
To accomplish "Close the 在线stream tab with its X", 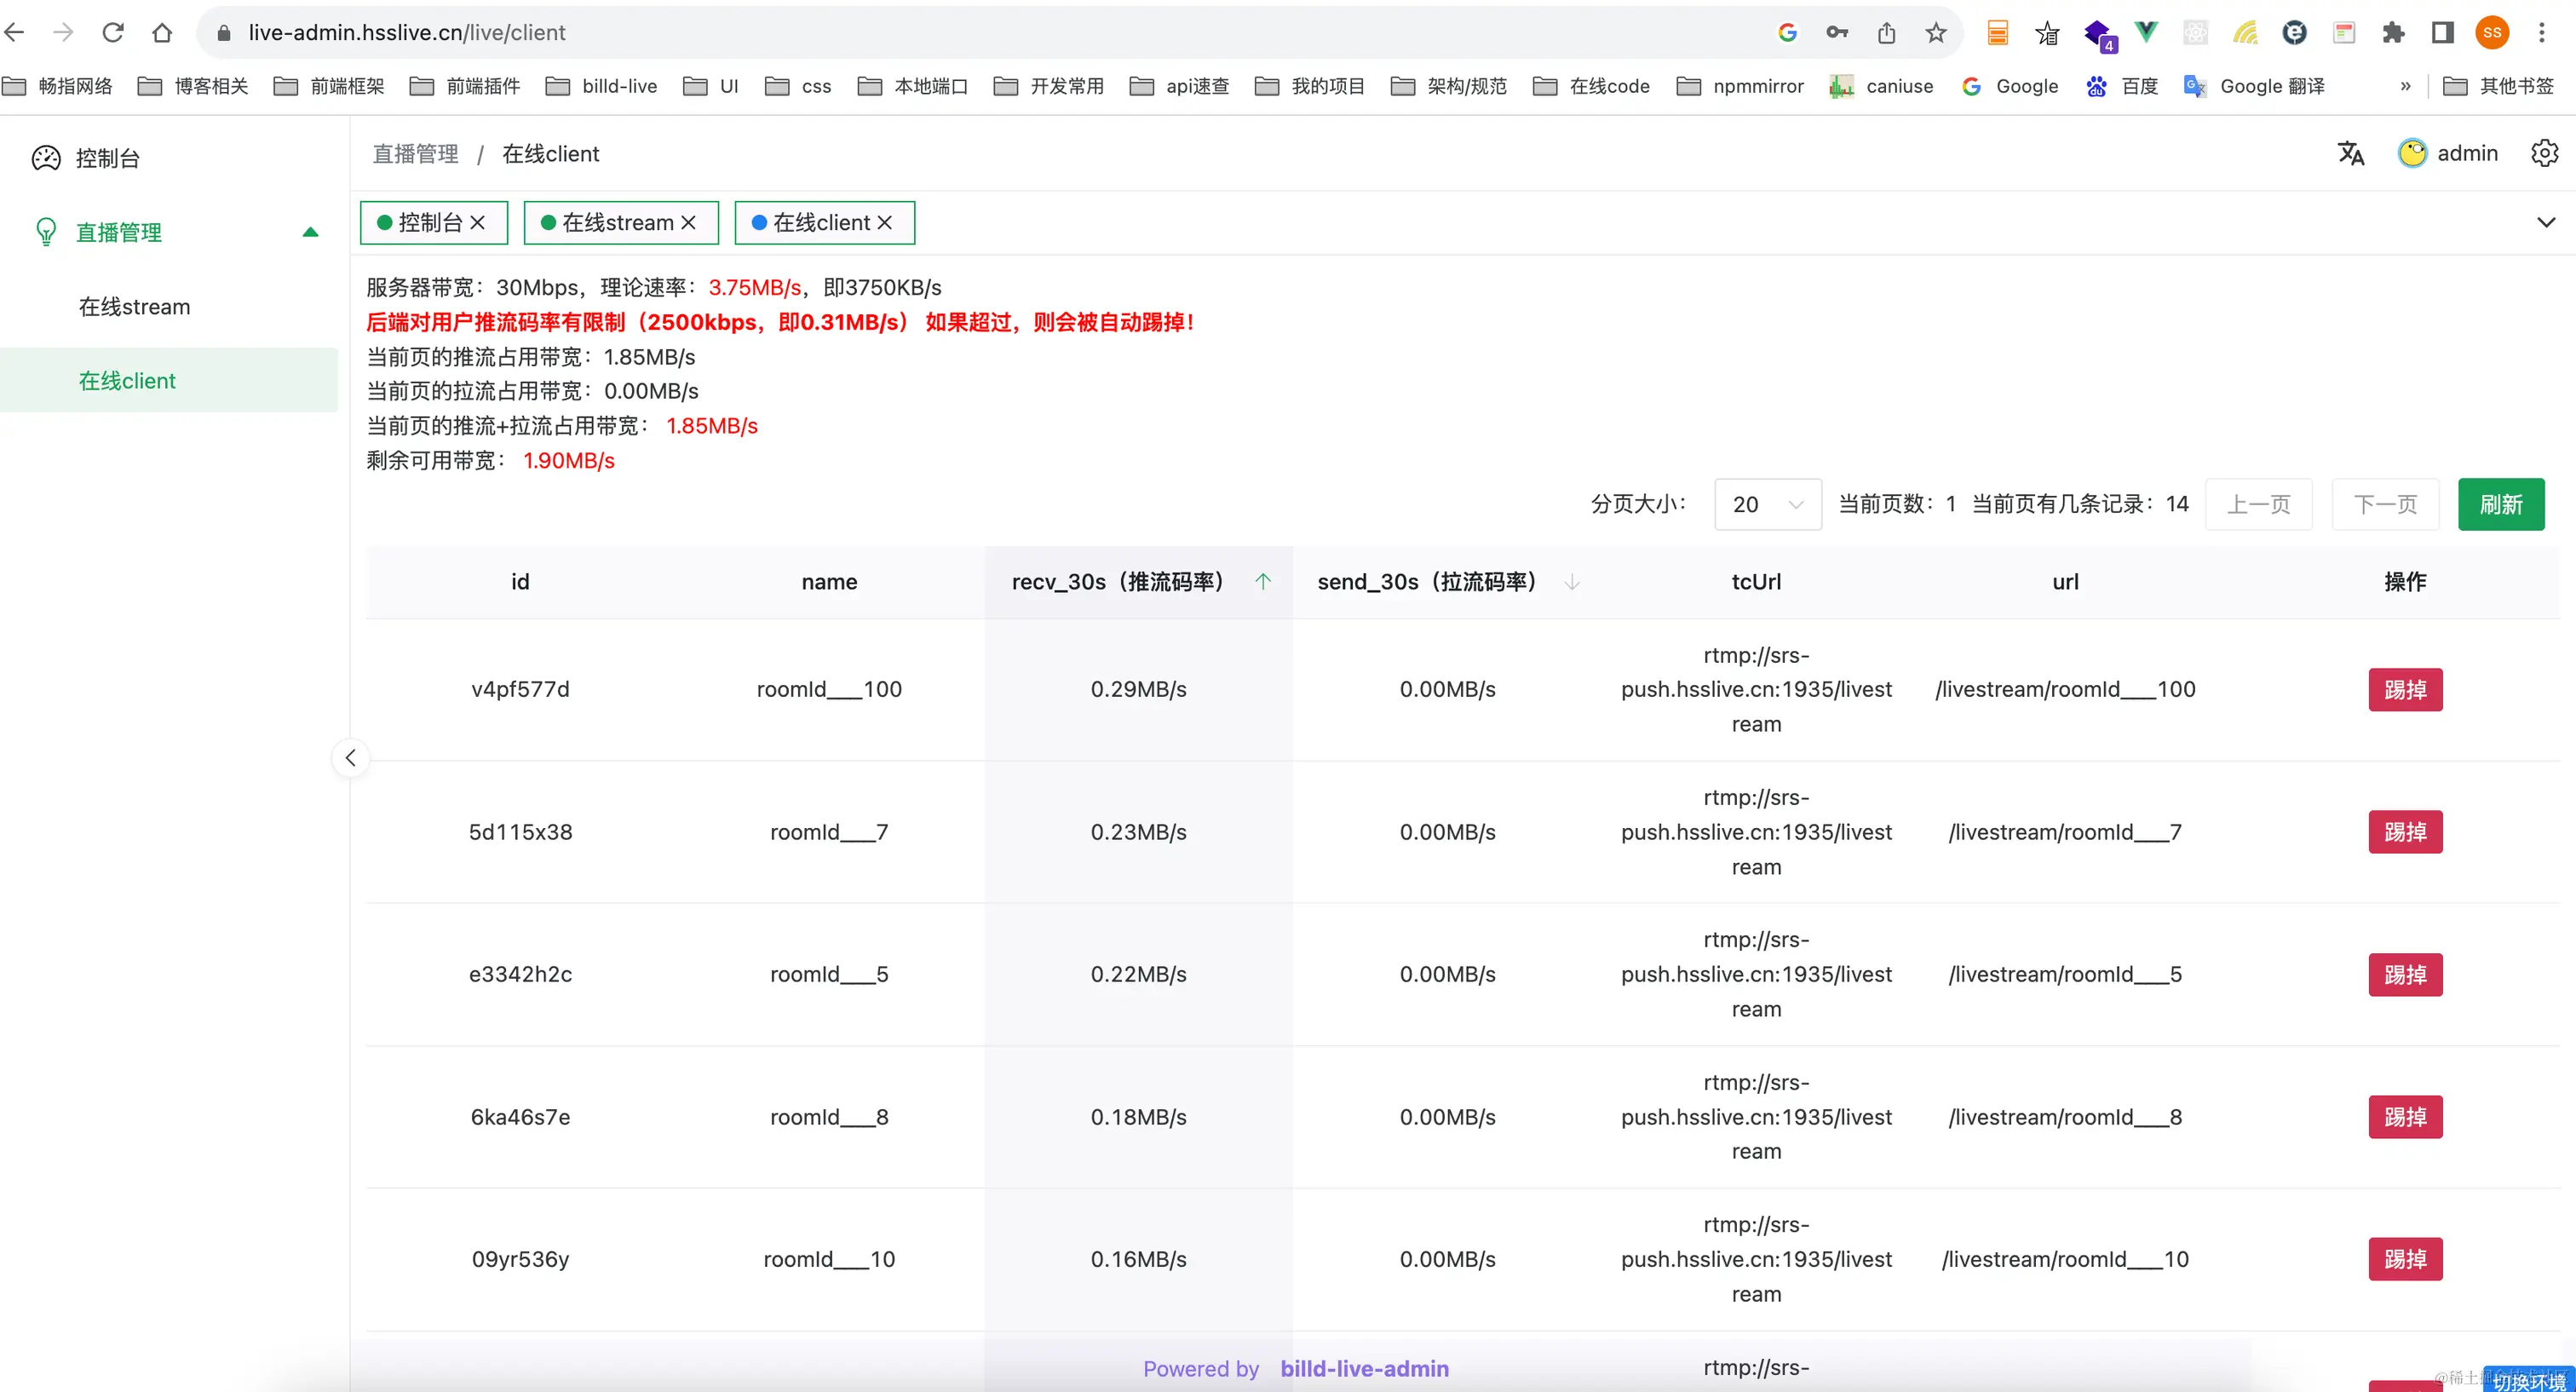I will 688,222.
